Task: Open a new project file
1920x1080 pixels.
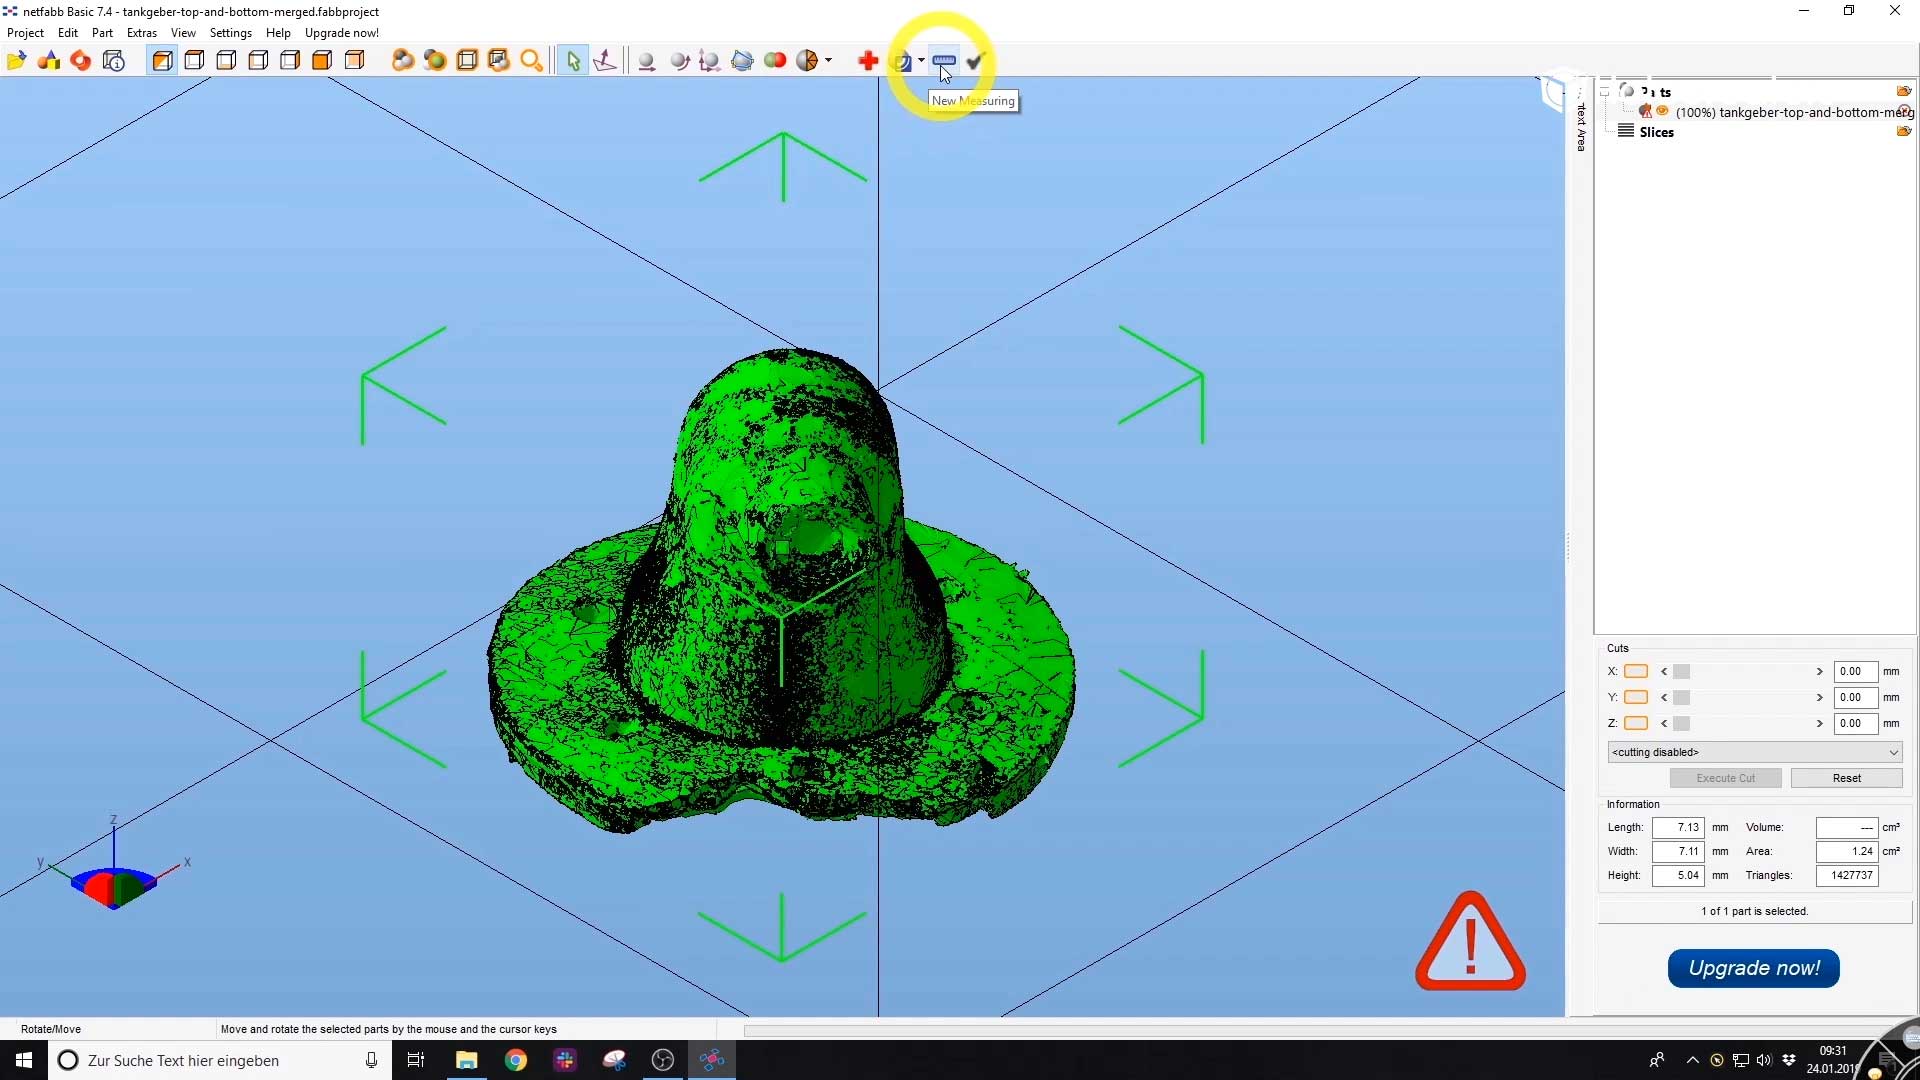Action: tap(16, 60)
